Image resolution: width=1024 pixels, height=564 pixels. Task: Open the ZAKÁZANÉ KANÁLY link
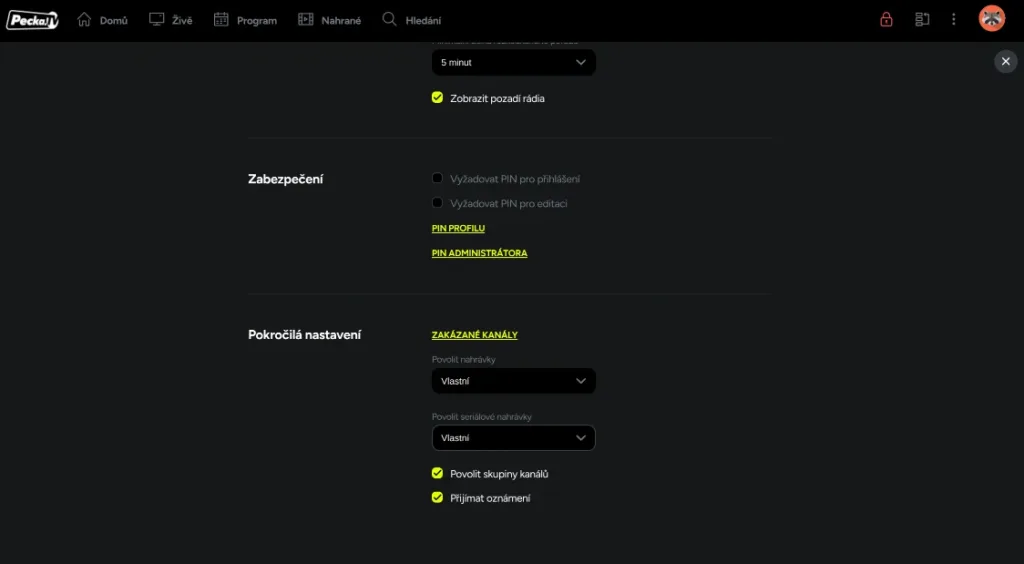click(474, 335)
